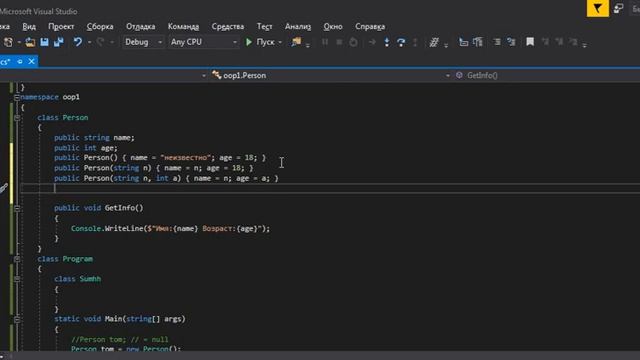This screenshot has width=640, height=360.
Task: Collapse the class Sumhh code block
Action: [17, 279]
